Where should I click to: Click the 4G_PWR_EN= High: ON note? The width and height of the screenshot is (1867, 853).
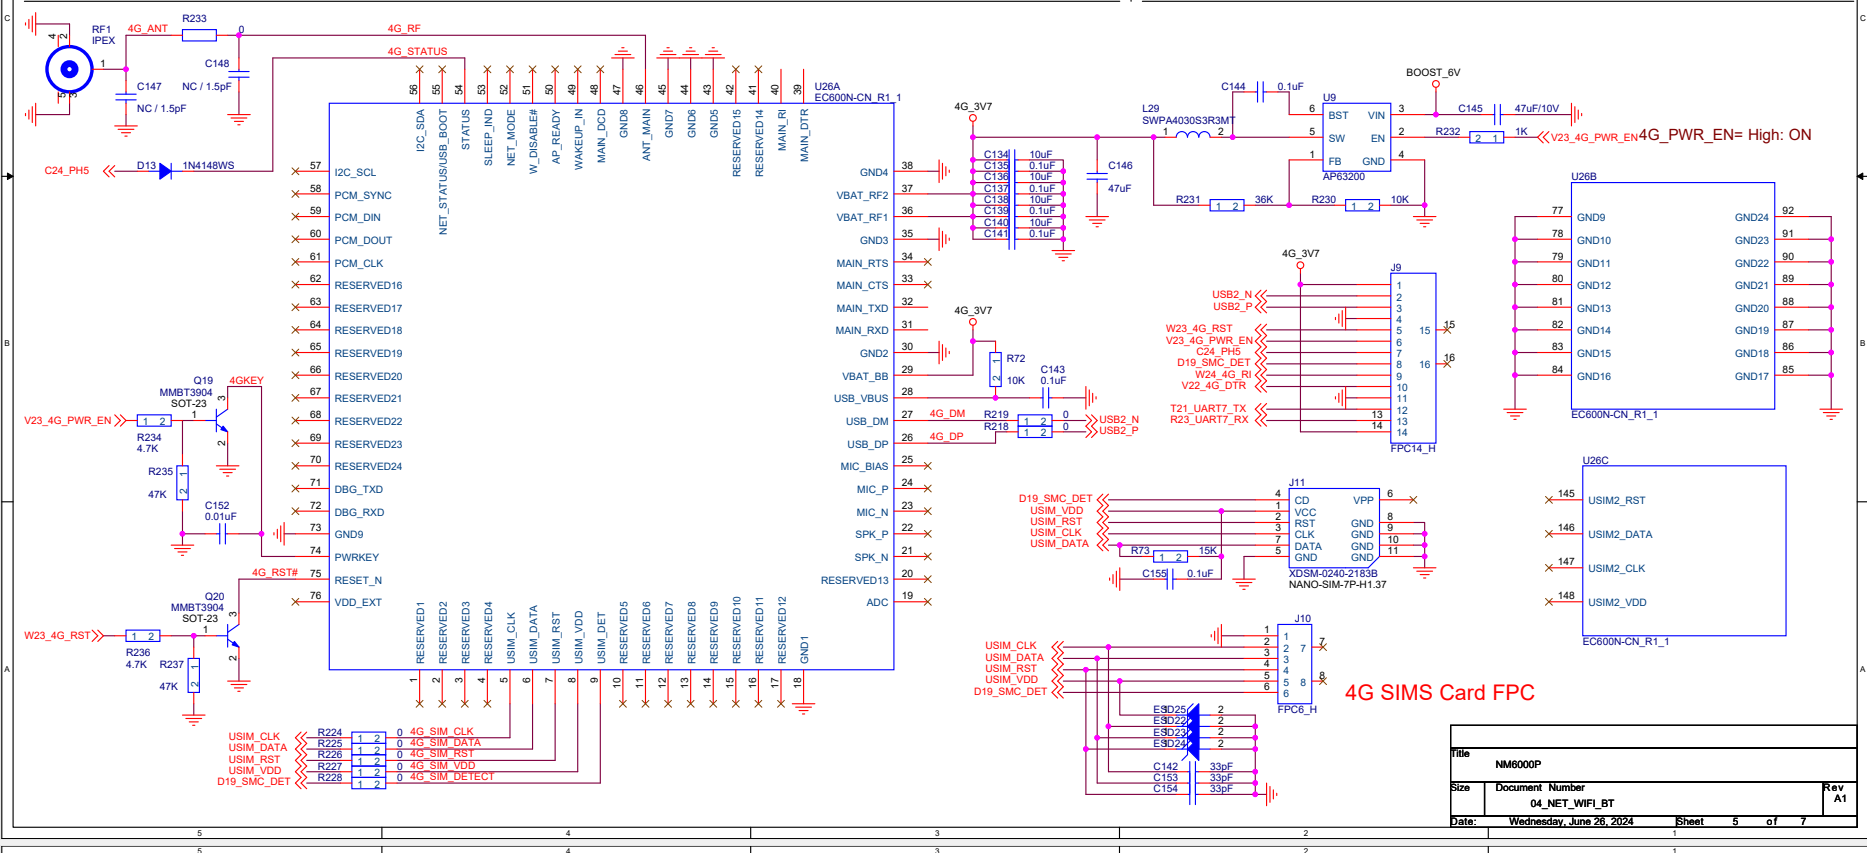click(1724, 135)
